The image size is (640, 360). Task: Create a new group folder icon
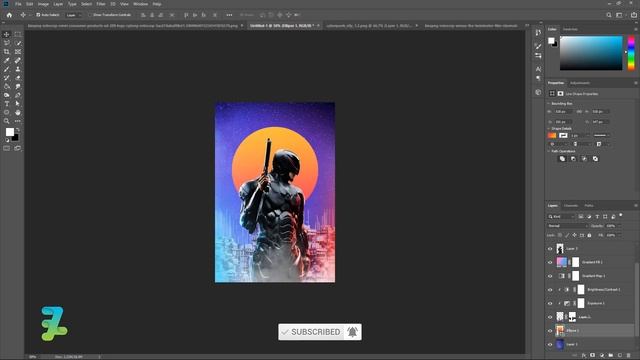point(611,356)
